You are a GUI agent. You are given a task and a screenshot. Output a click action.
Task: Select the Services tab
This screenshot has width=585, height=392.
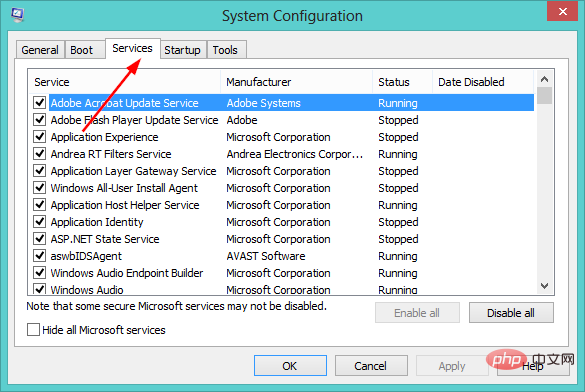click(x=132, y=48)
